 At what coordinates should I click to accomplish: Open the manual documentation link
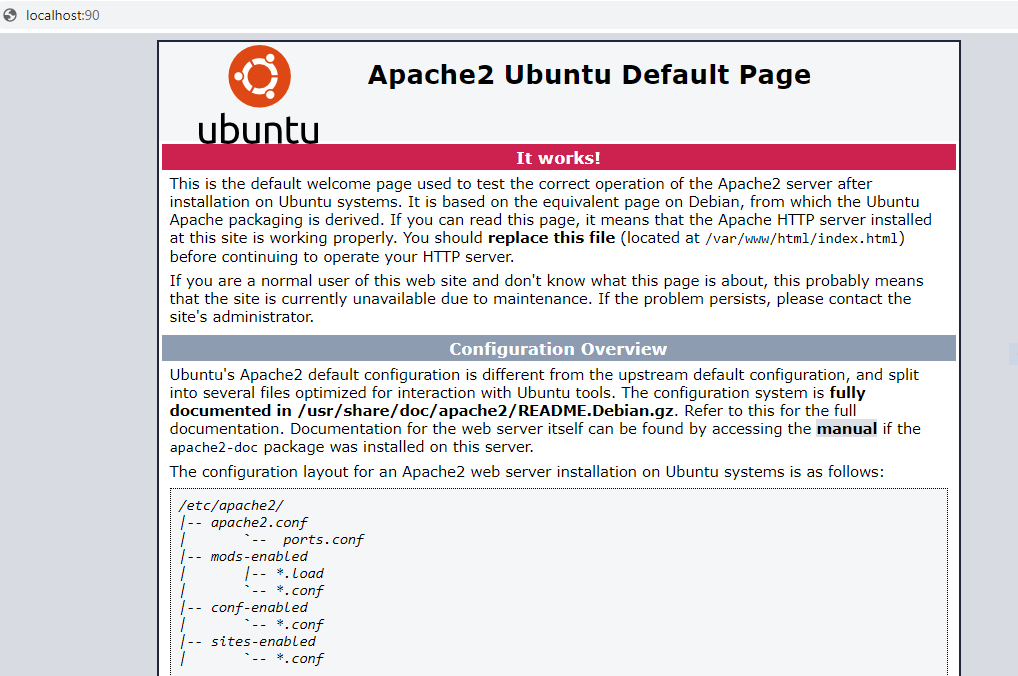click(x=847, y=429)
